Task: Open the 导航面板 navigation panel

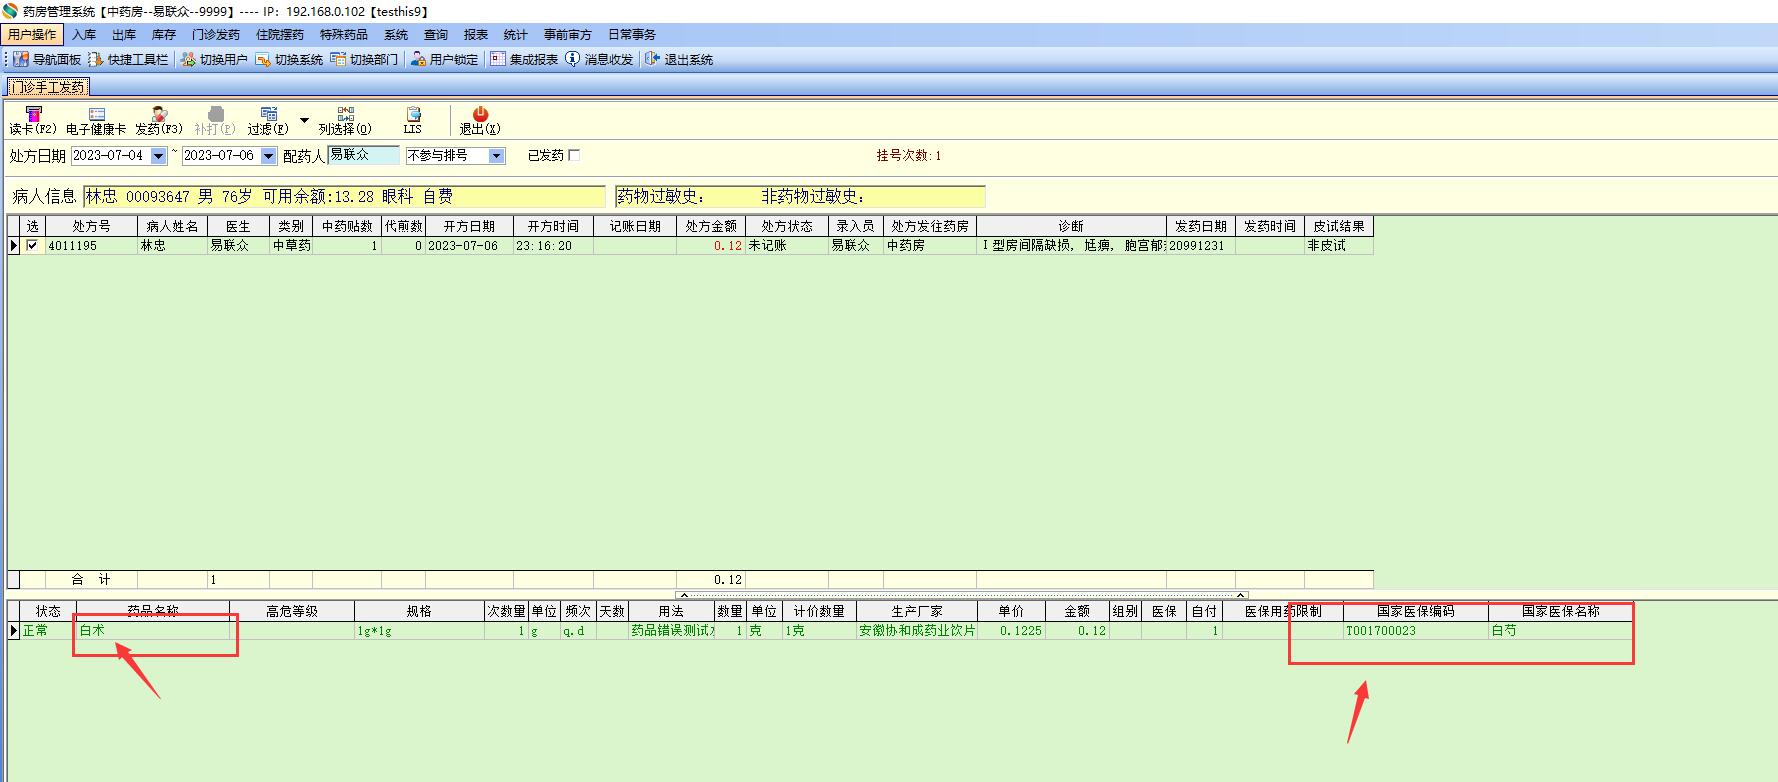Action: pyautogui.click(x=47, y=60)
